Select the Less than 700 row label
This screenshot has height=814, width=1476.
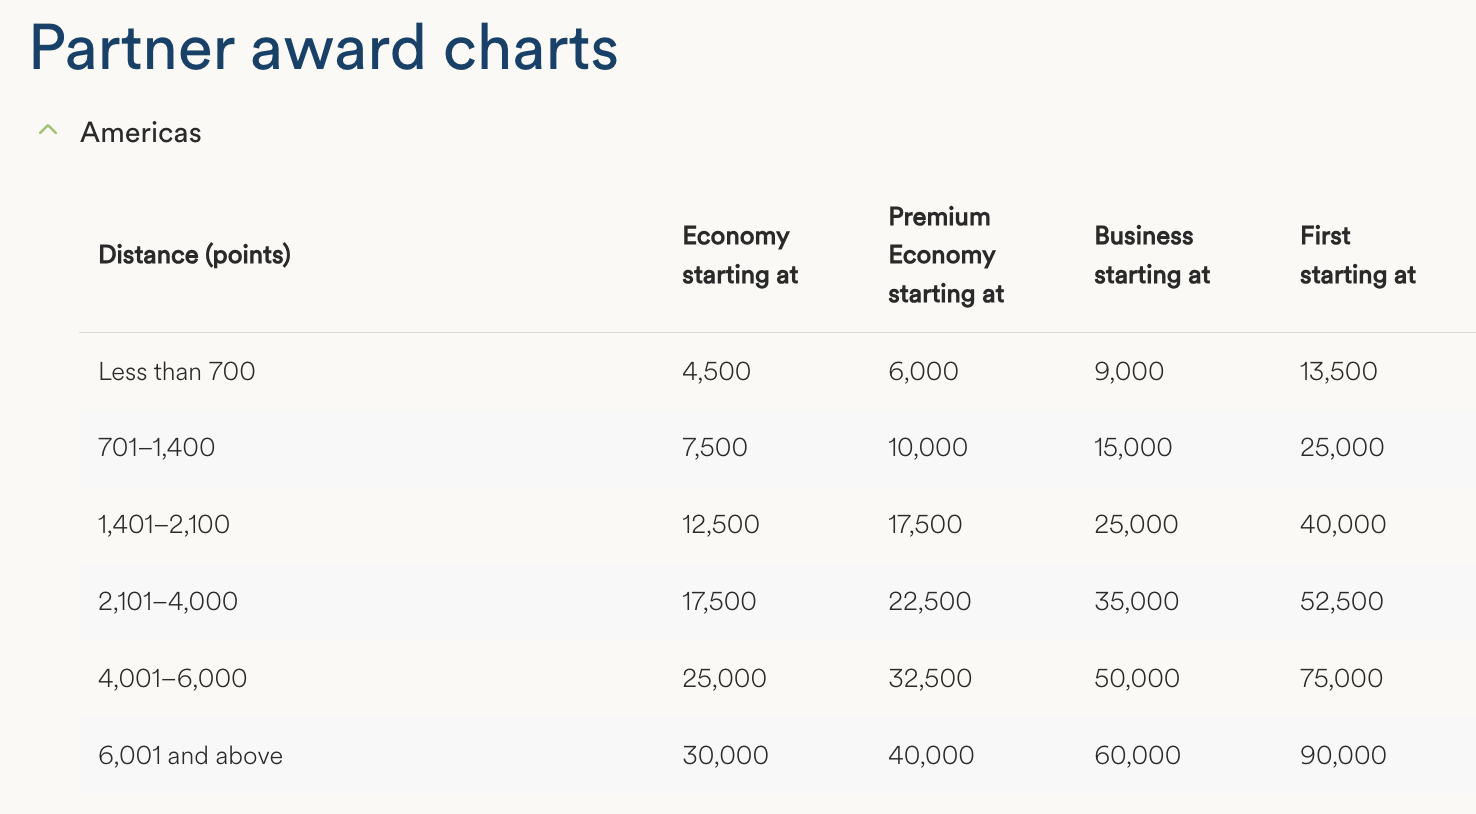pyautogui.click(x=177, y=372)
